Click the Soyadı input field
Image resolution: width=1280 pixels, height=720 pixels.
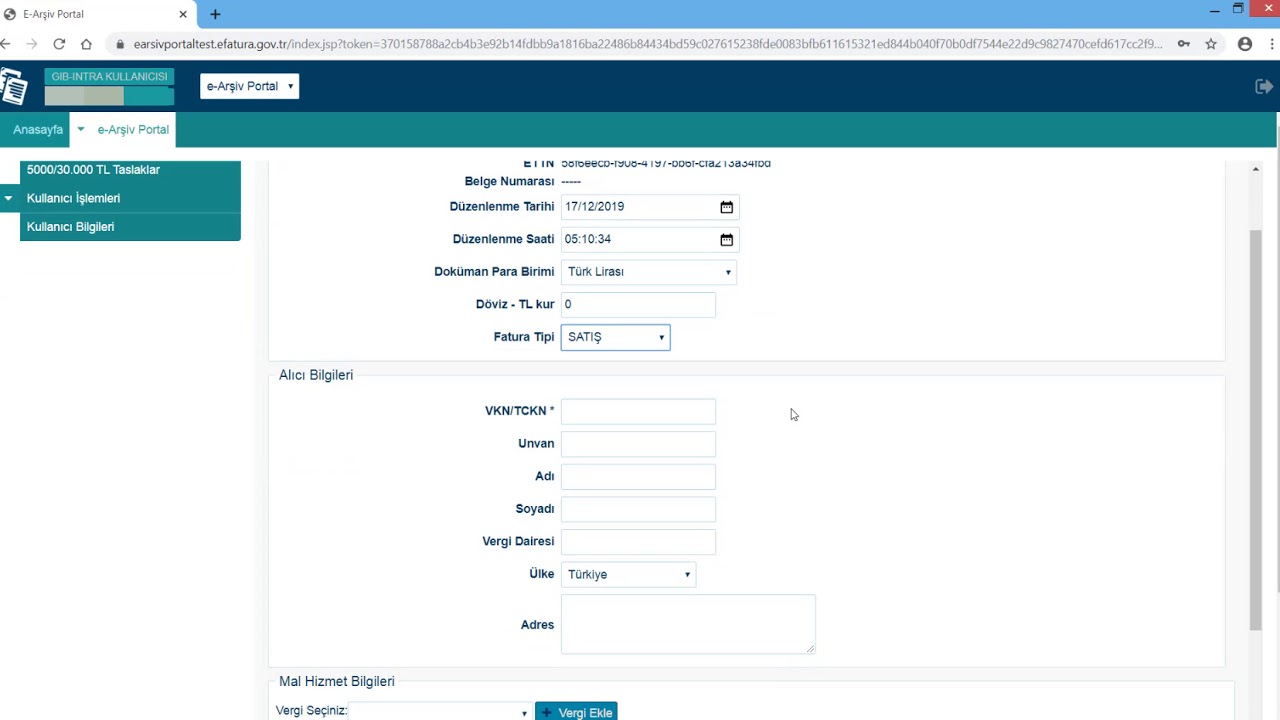tap(638, 509)
